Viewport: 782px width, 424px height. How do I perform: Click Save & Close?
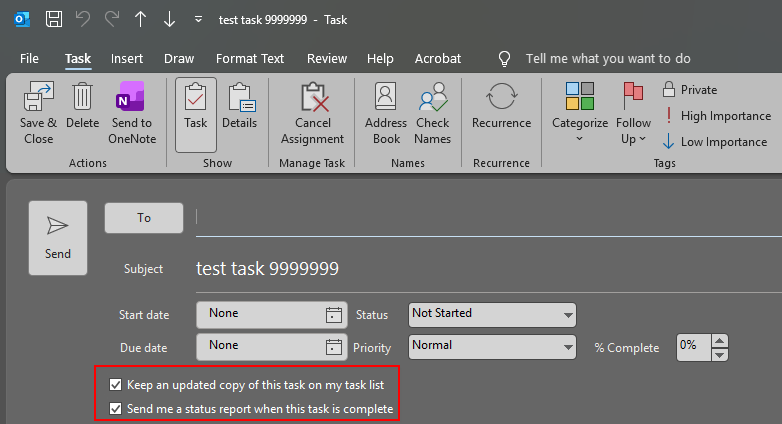[x=38, y=114]
